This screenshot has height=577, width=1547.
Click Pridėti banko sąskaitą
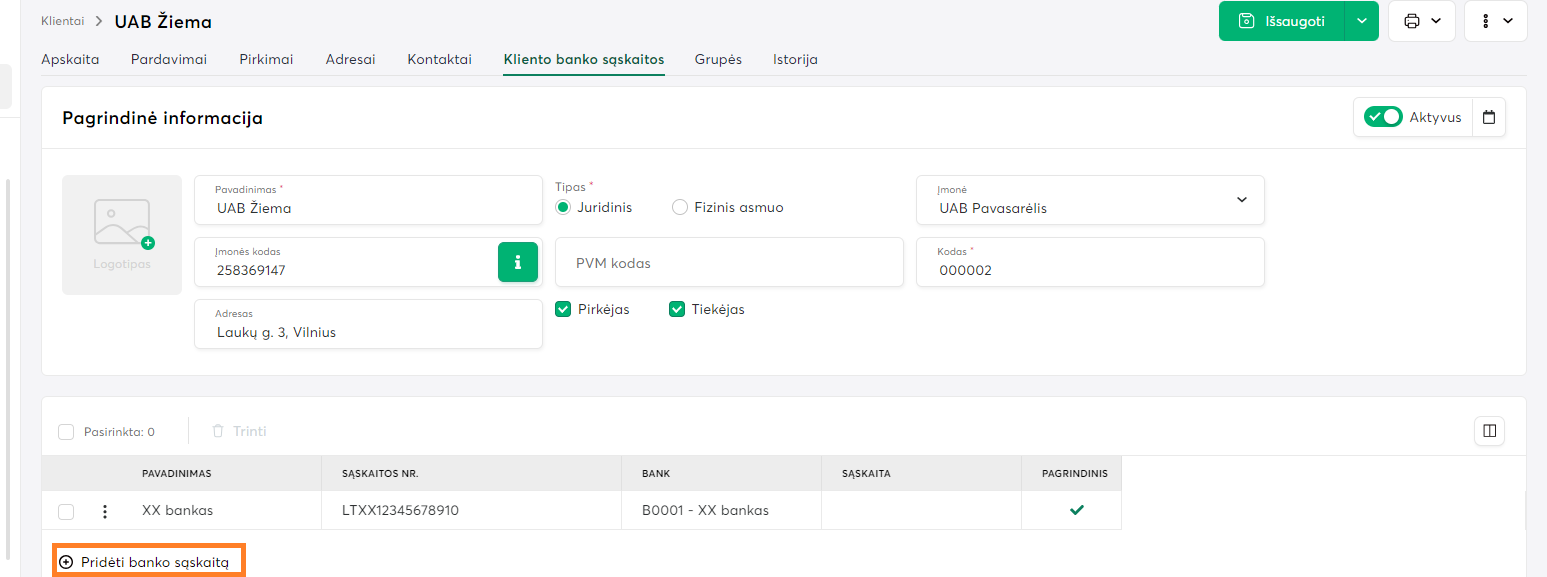[x=146, y=562]
